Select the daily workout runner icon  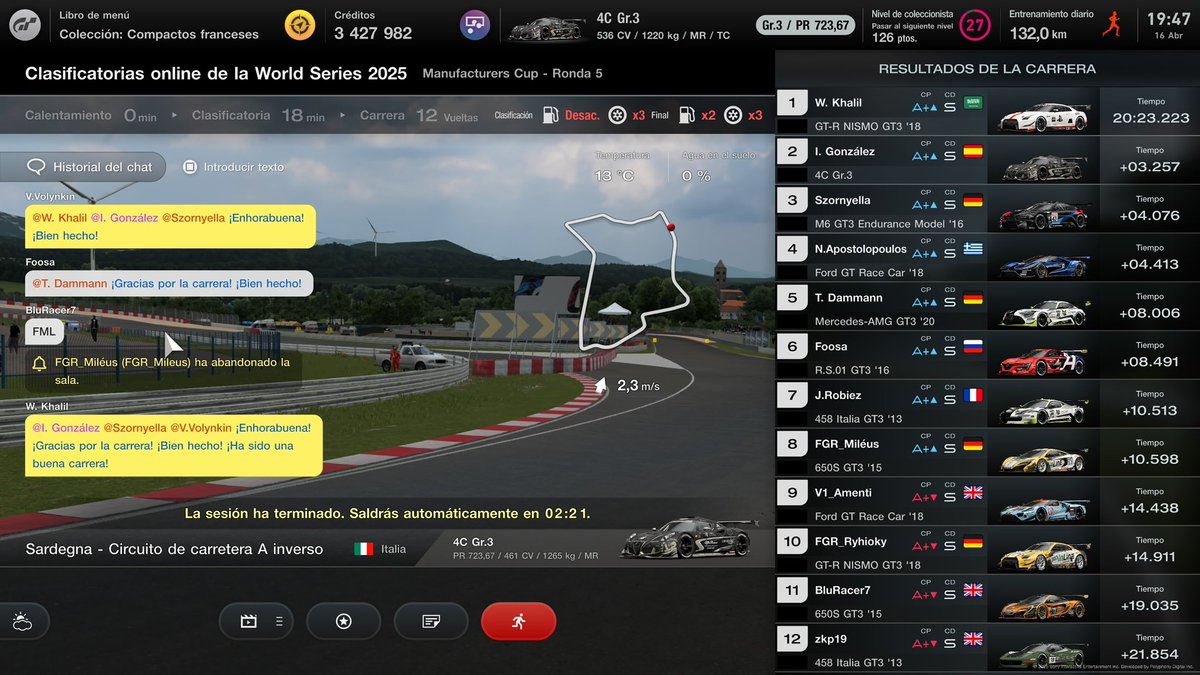[1111, 26]
